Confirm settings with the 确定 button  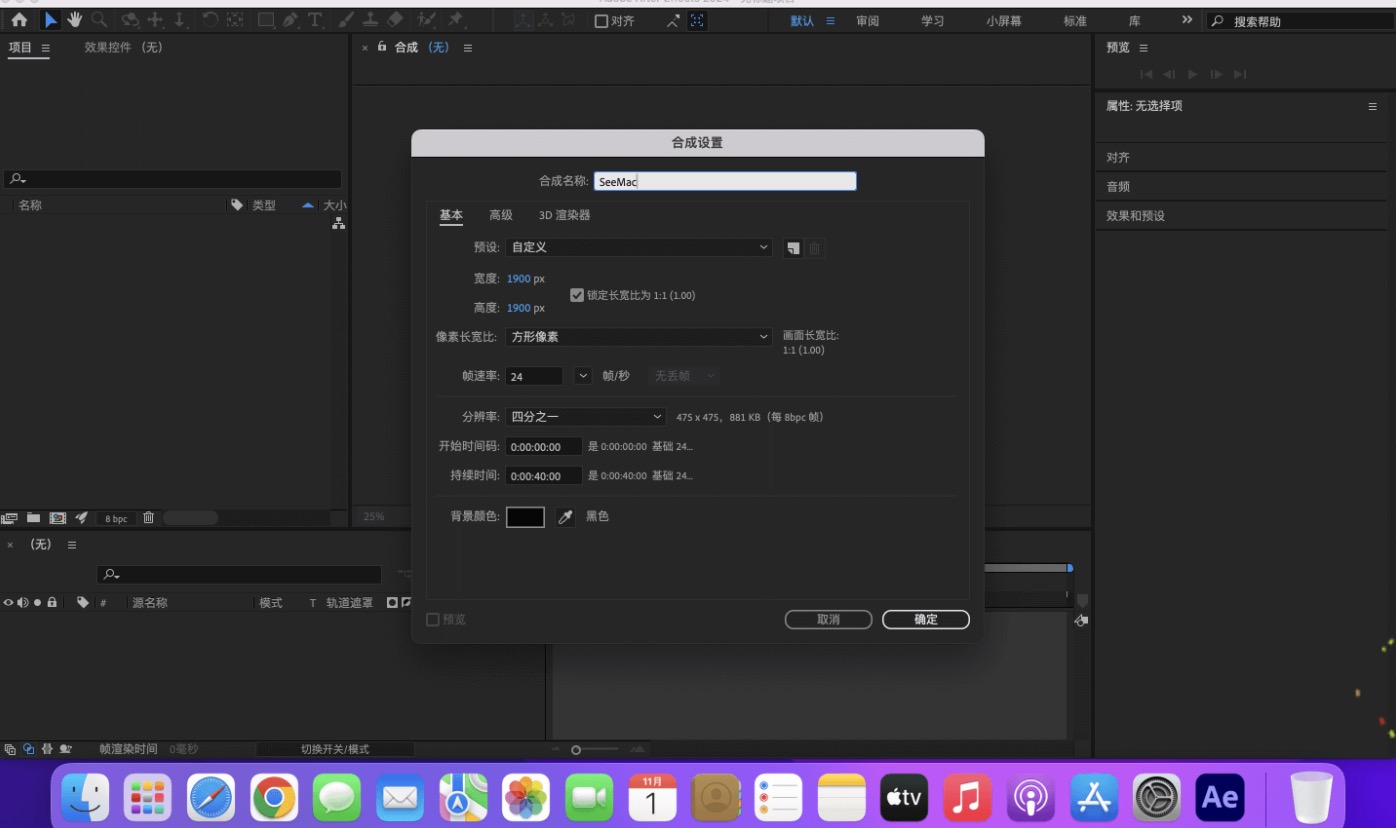click(924, 619)
